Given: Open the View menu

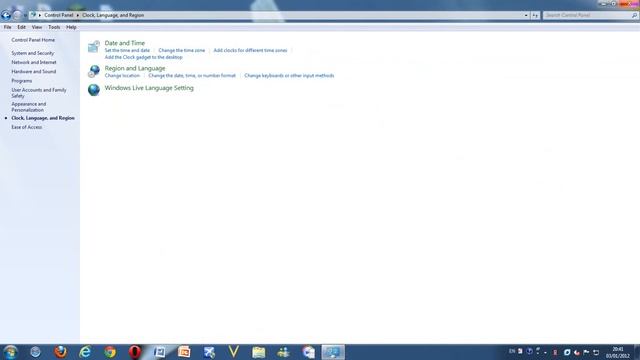Looking at the screenshot, I should pyautogui.click(x=37, y=27).
